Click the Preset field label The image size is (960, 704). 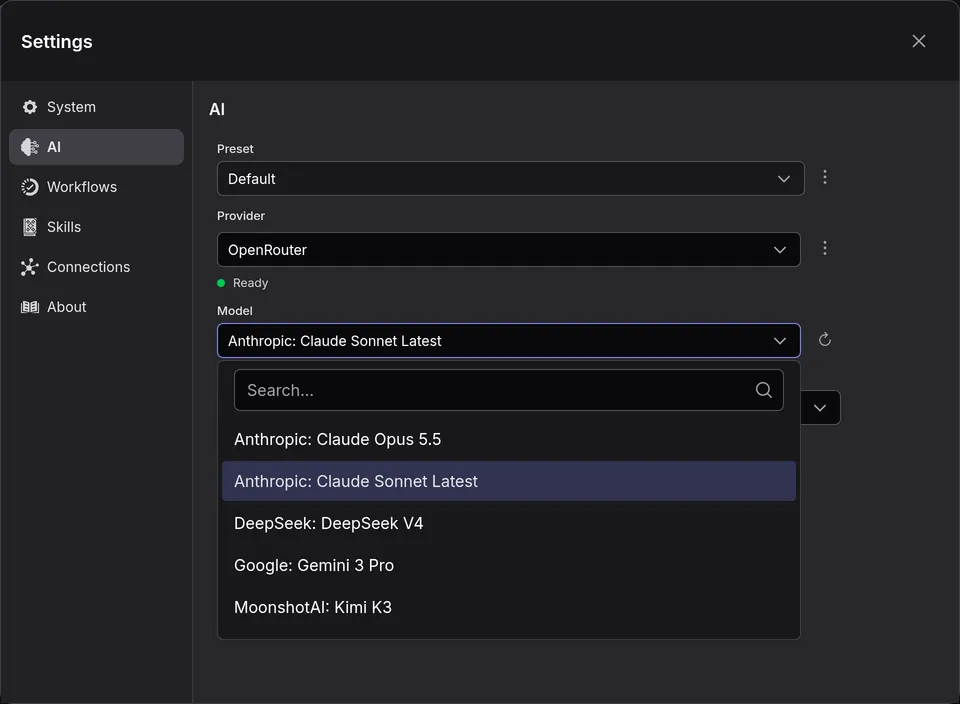235,149
